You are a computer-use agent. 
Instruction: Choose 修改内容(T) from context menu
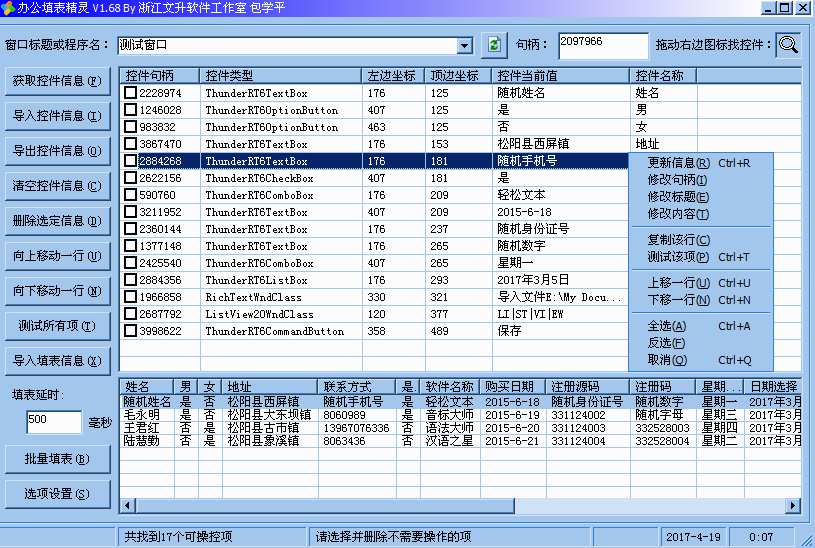click(700, 214)
